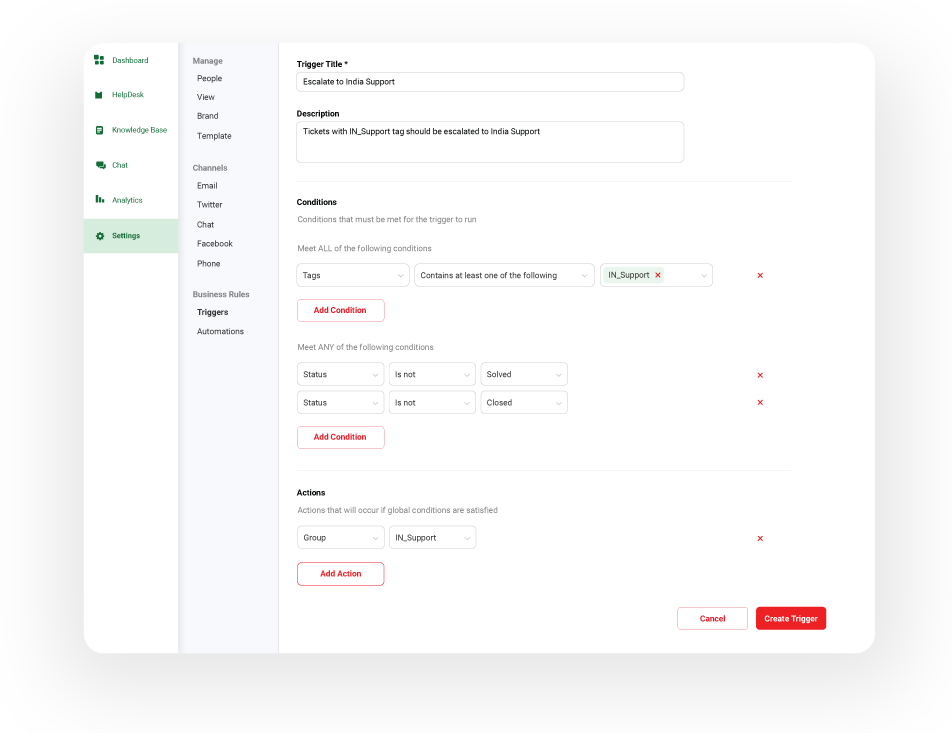
Task: Remove the IN_Support tag chip
Action: [658, 275]
